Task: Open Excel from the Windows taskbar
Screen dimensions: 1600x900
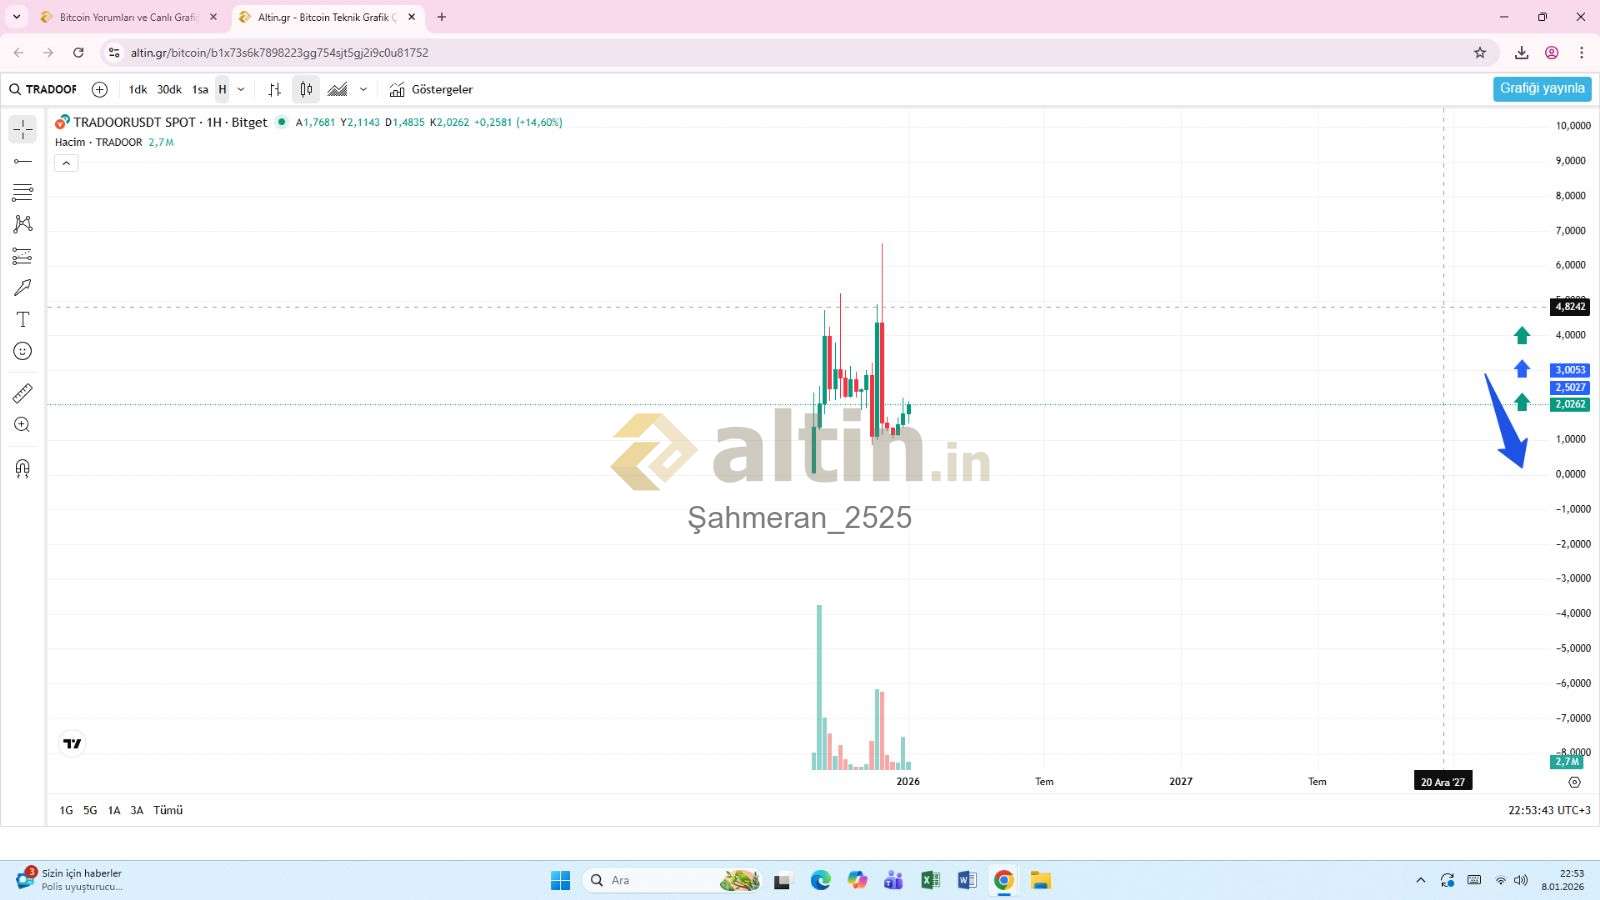Action: (930, 880)
